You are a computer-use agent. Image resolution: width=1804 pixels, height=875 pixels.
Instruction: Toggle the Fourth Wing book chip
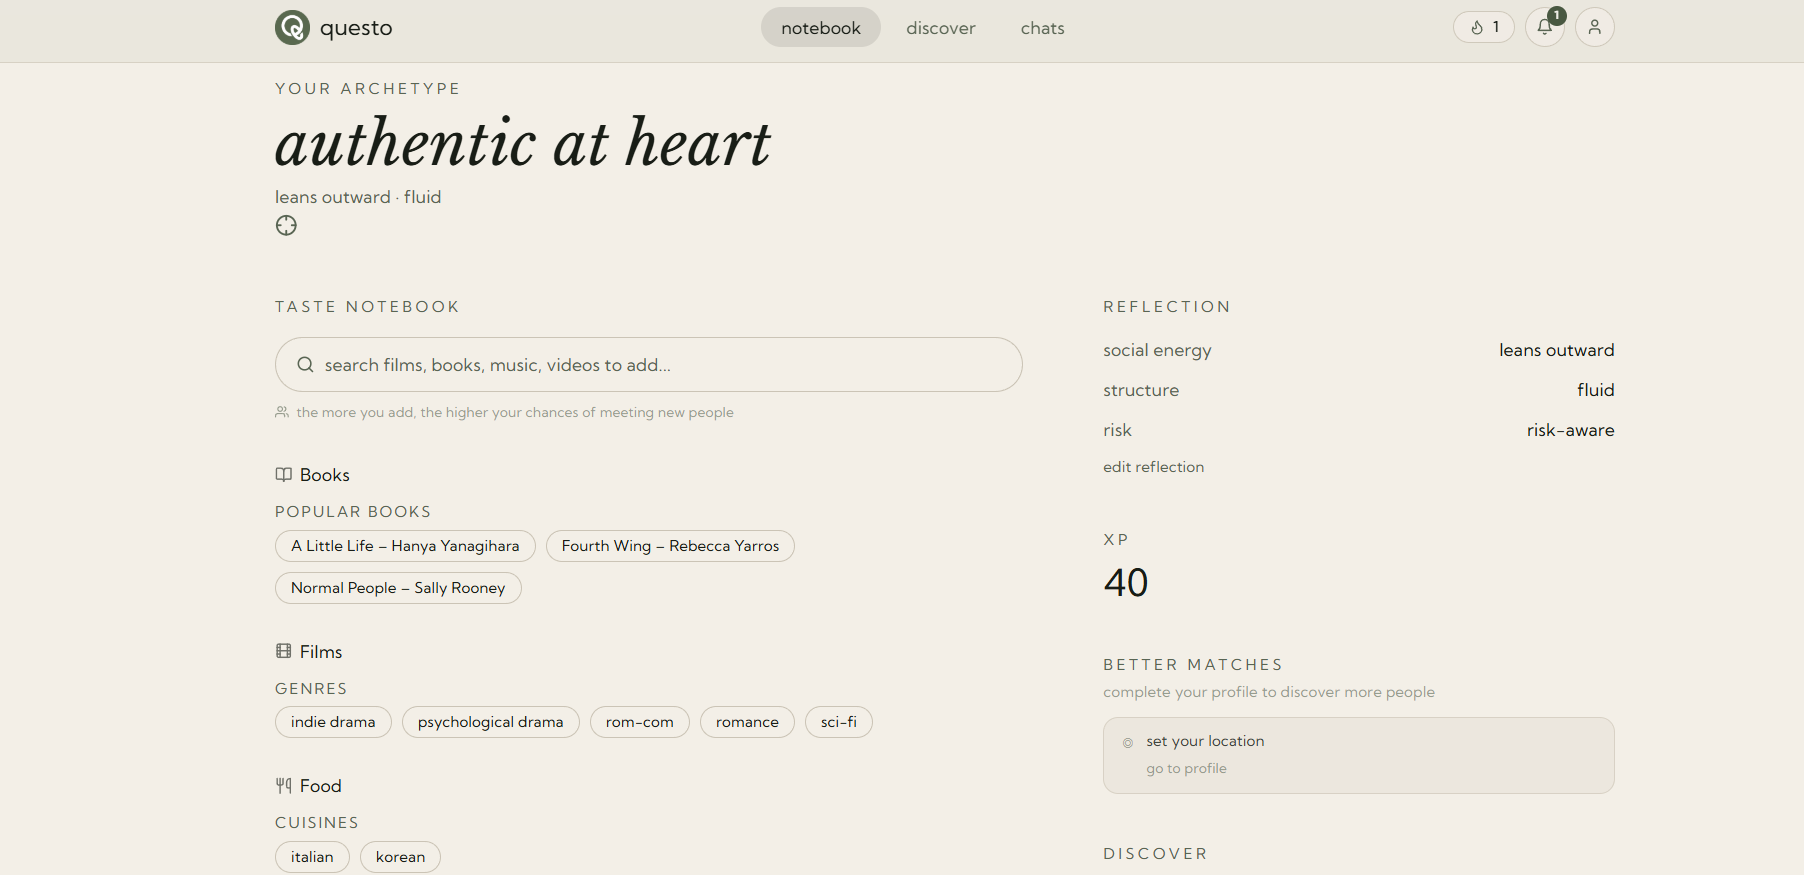pos(670,546)
